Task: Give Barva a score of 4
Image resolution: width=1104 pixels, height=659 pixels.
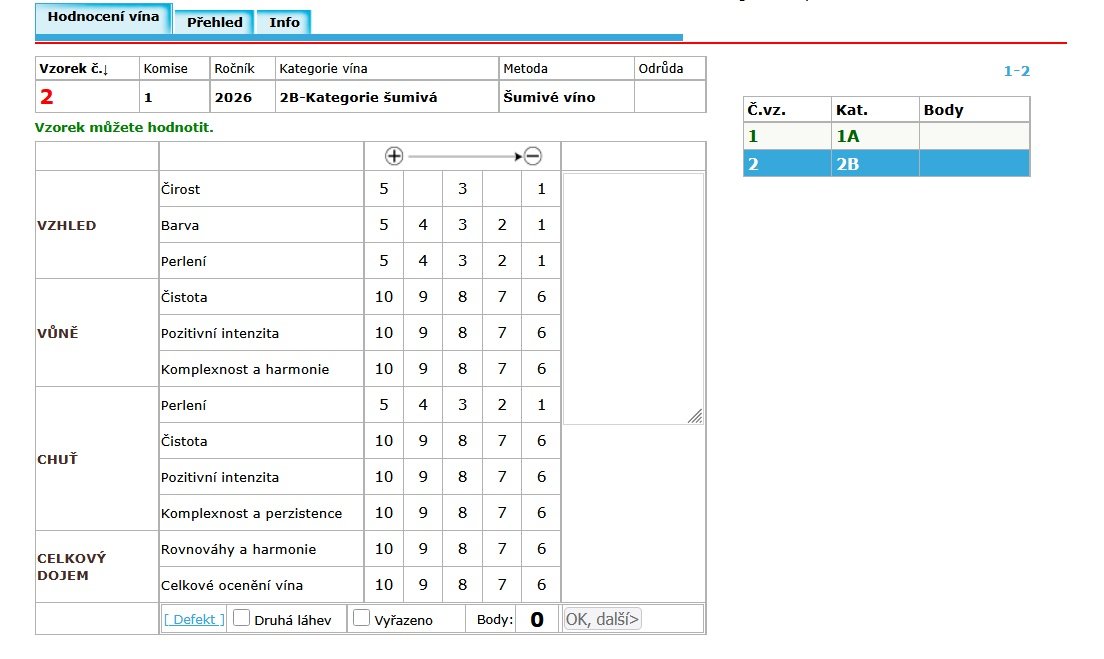Action: 423,225
